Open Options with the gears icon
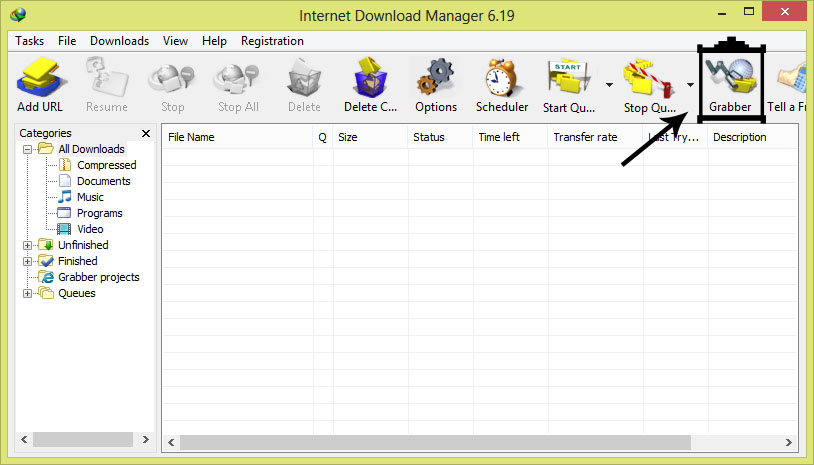Screen dimensions: 814x465 (x=436, y=78)
